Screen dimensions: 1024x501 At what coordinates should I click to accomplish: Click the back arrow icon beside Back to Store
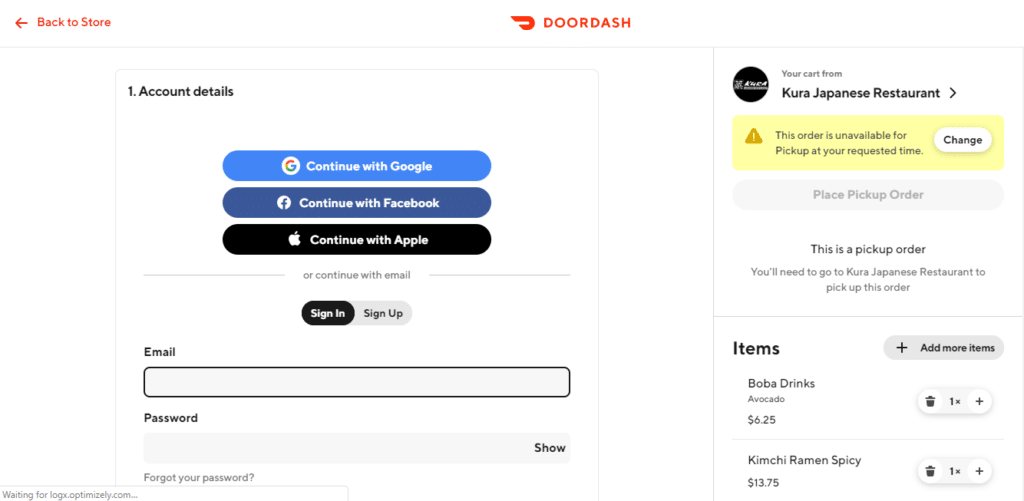[x=22, y=23]
